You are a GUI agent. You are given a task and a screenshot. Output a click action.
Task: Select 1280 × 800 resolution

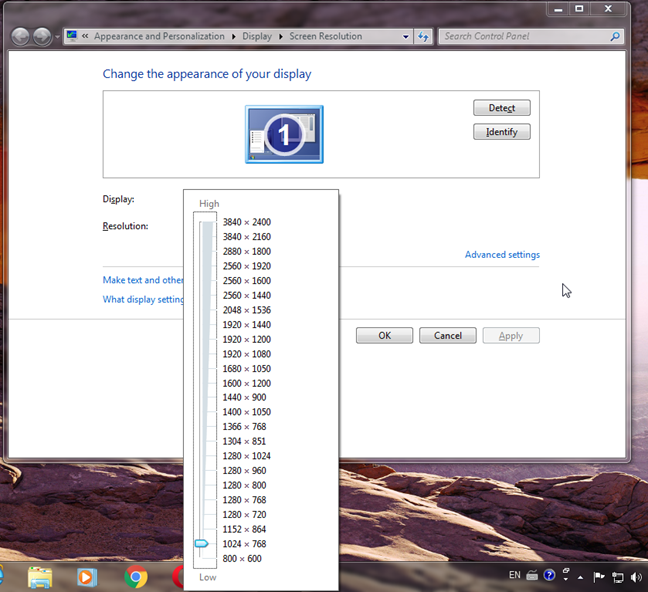[244, 485]
